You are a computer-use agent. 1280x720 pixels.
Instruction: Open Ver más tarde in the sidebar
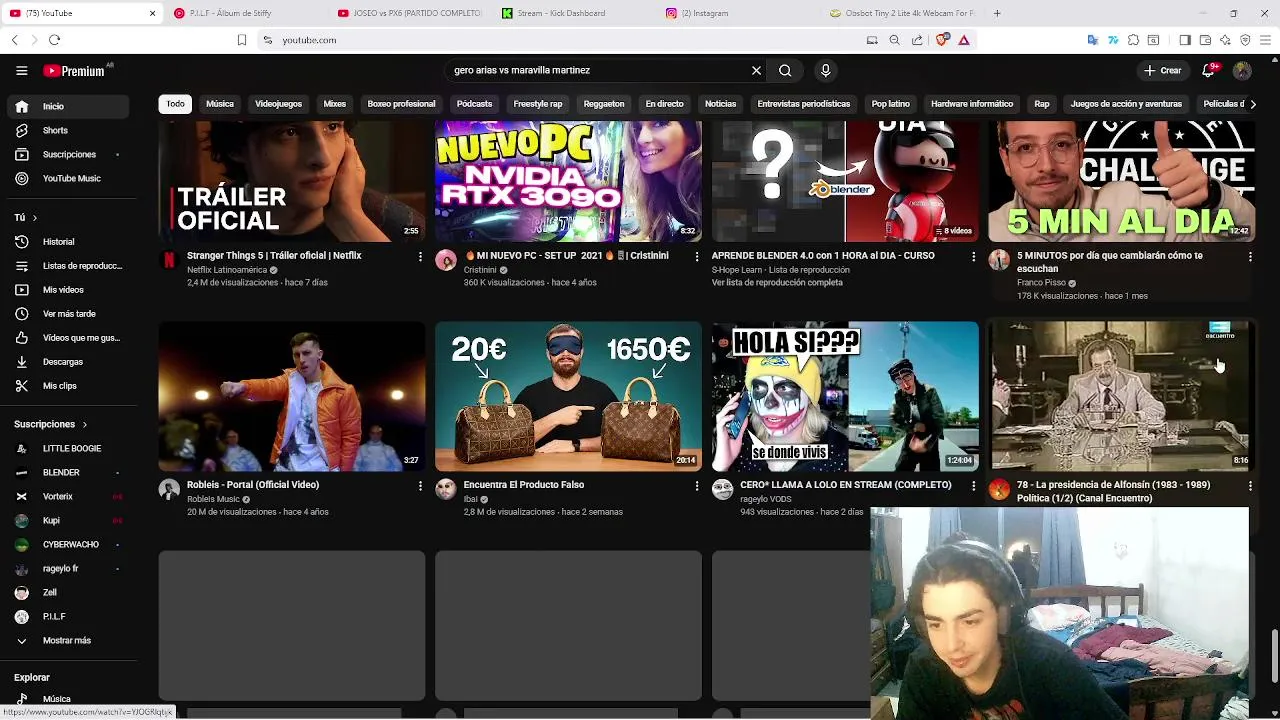[66, 314]
